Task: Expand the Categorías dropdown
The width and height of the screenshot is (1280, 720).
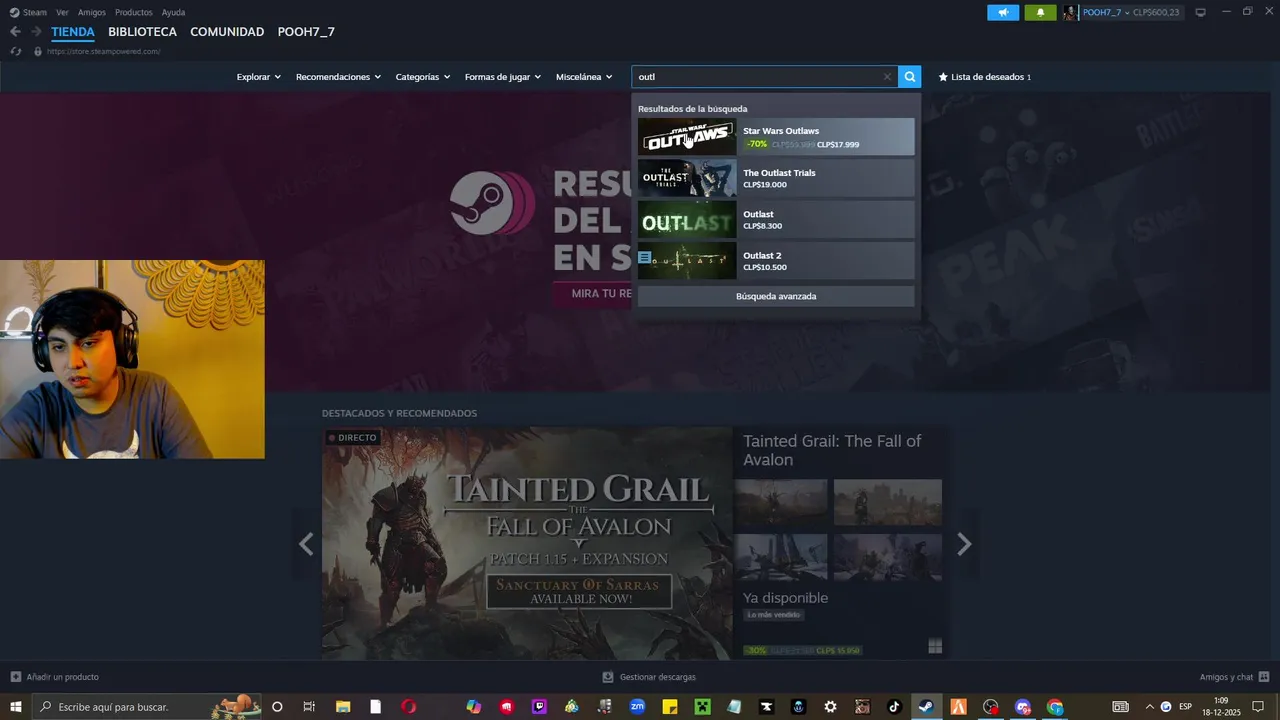Action: pos(422,77)
